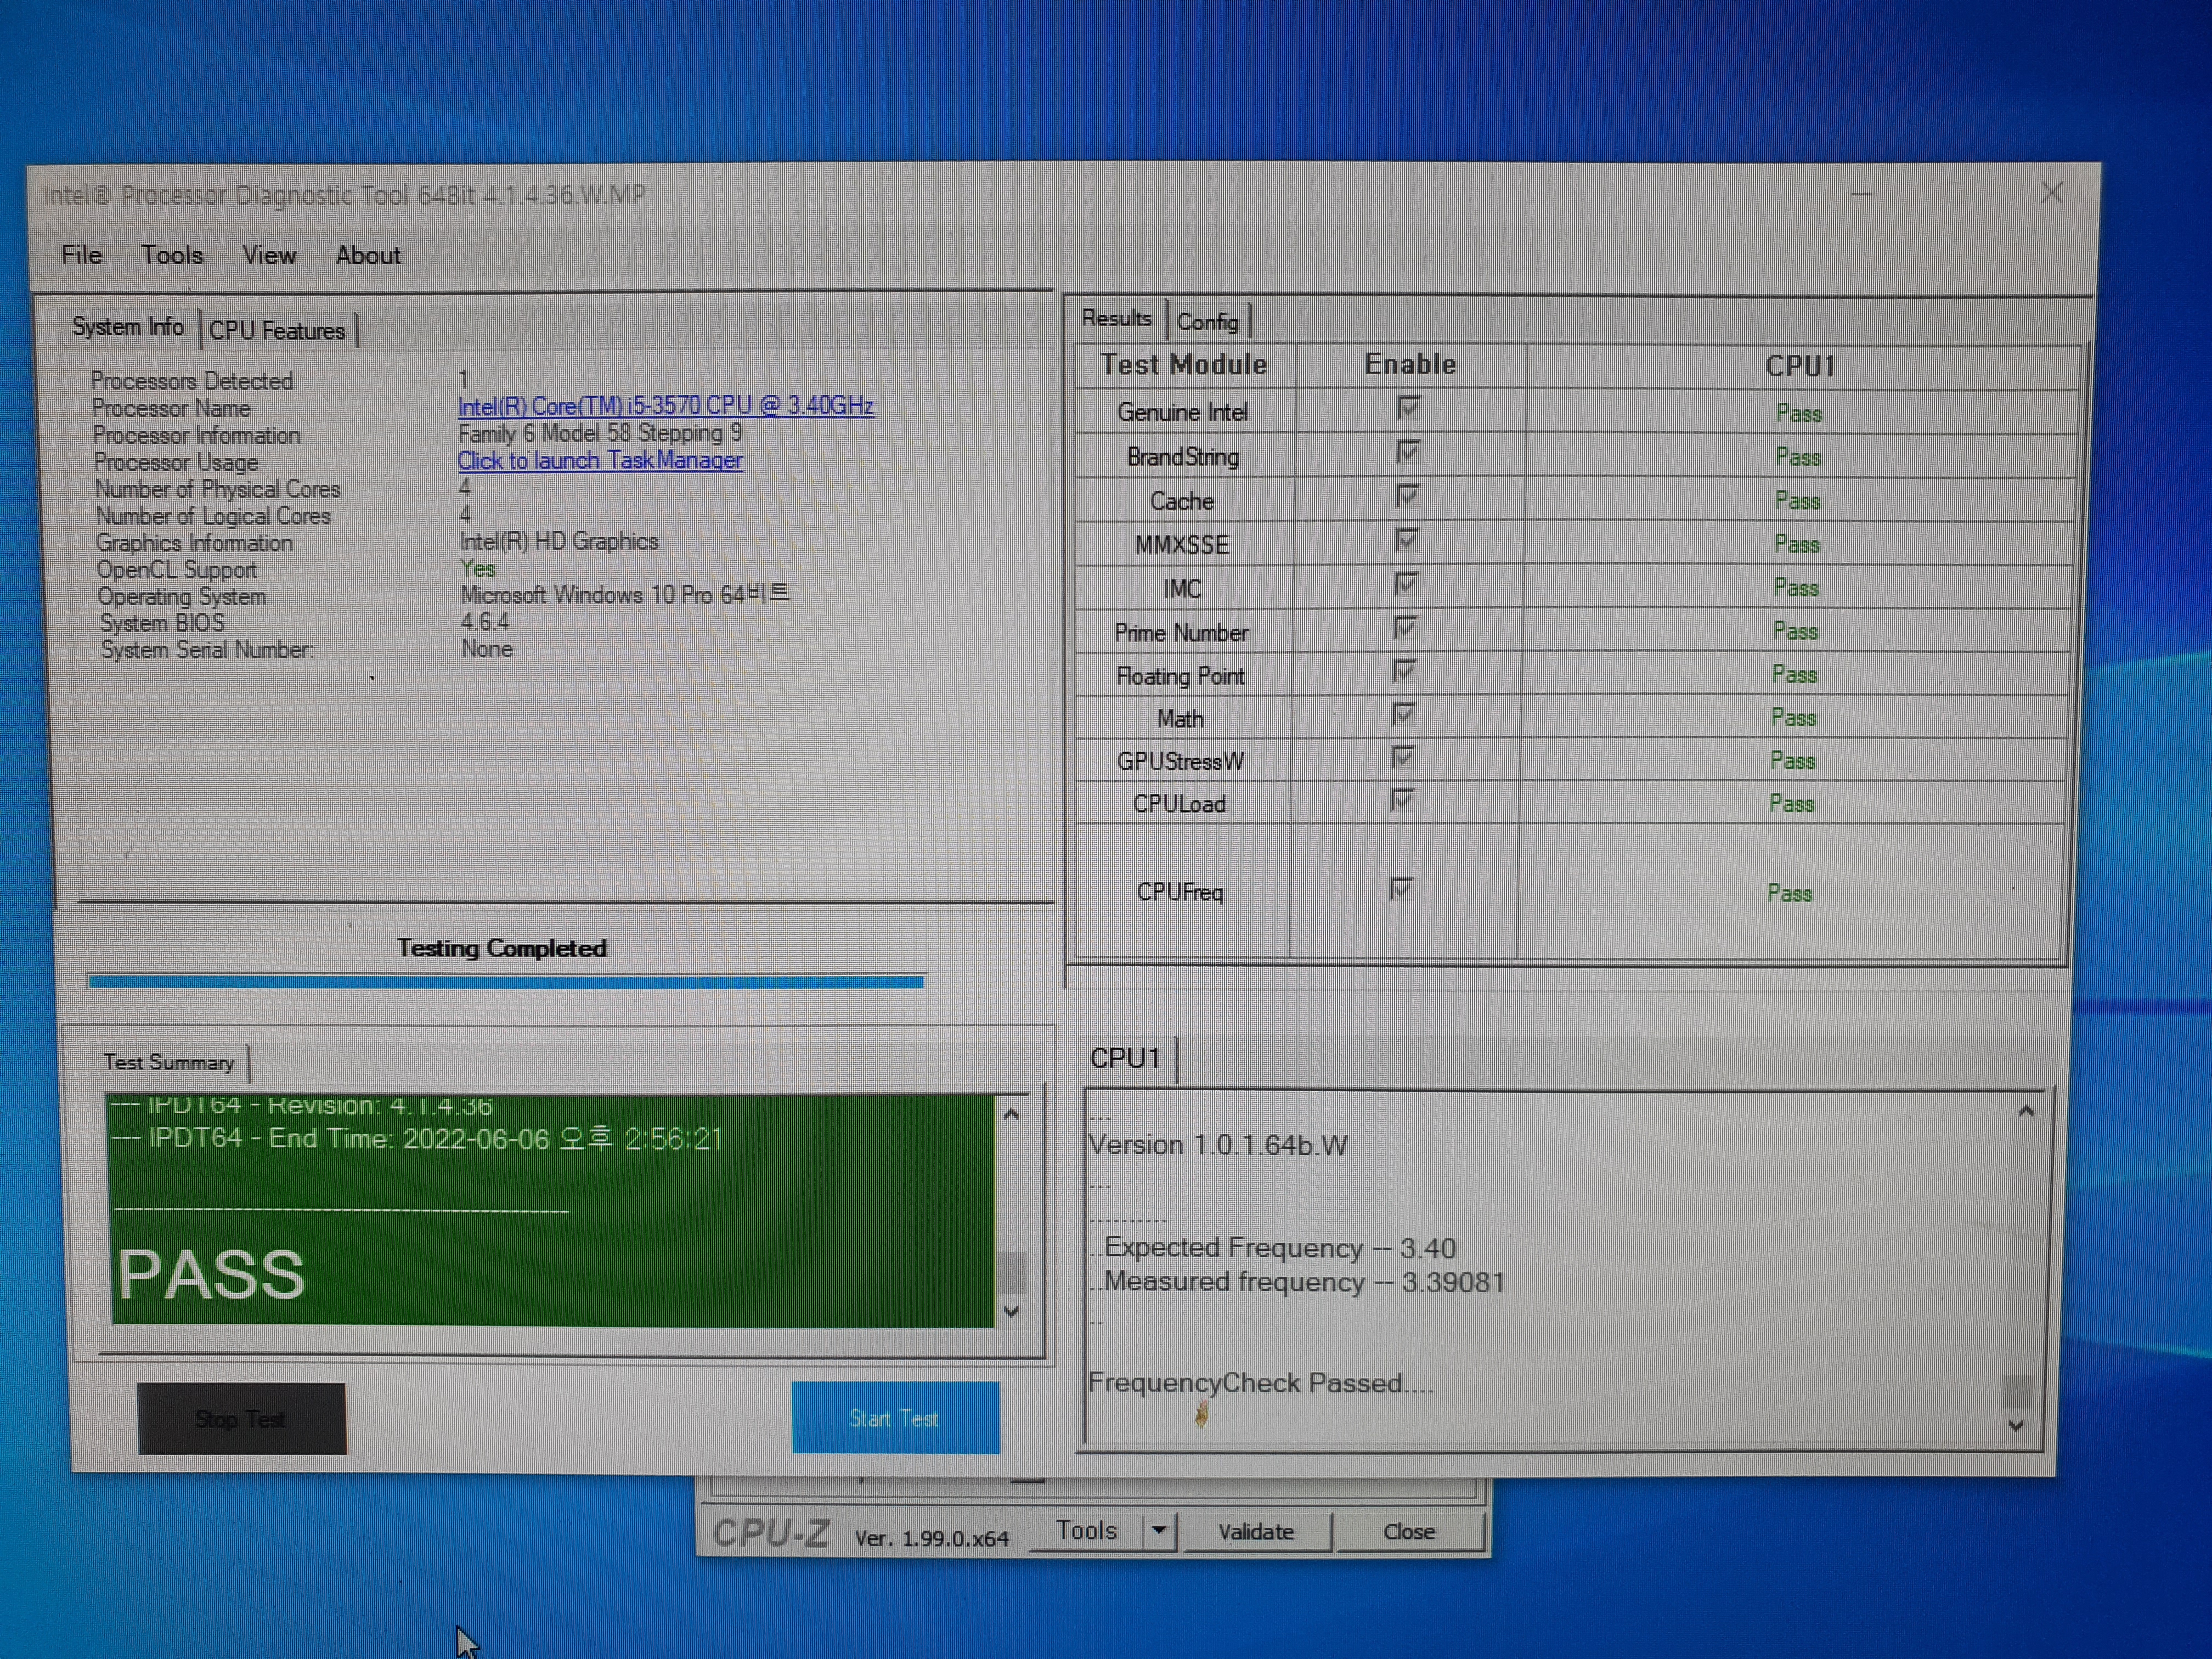Viewport: 2212px width, 1659px height.
Task: Click to launch Task Manager link
Action: [600, 460]
